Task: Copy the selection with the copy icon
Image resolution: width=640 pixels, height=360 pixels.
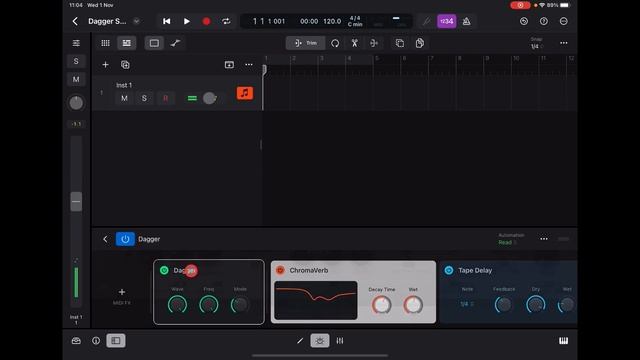Action: (400, 43)
